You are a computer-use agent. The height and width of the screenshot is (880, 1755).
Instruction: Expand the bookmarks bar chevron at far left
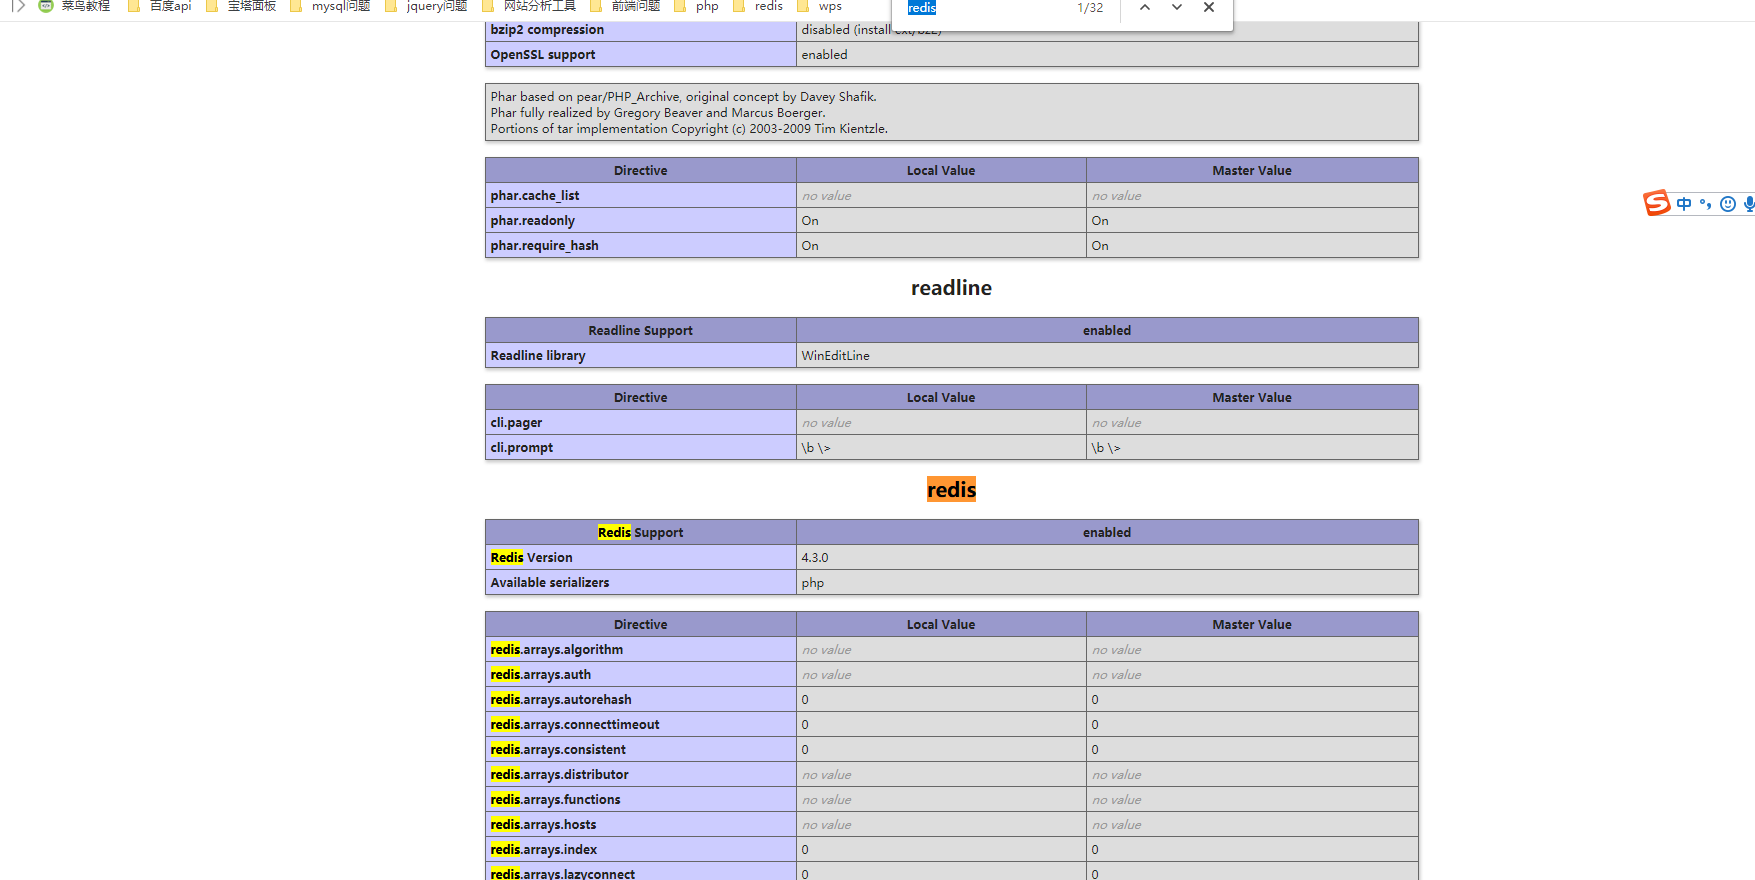coord(18,6)
